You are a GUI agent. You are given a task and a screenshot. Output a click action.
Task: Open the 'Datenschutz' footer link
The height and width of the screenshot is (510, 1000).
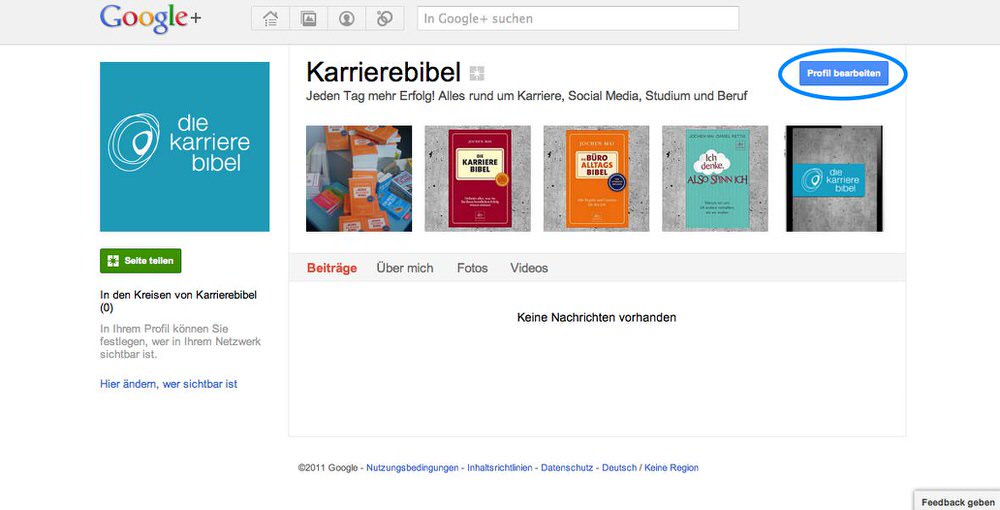click(x=567, y=468)
